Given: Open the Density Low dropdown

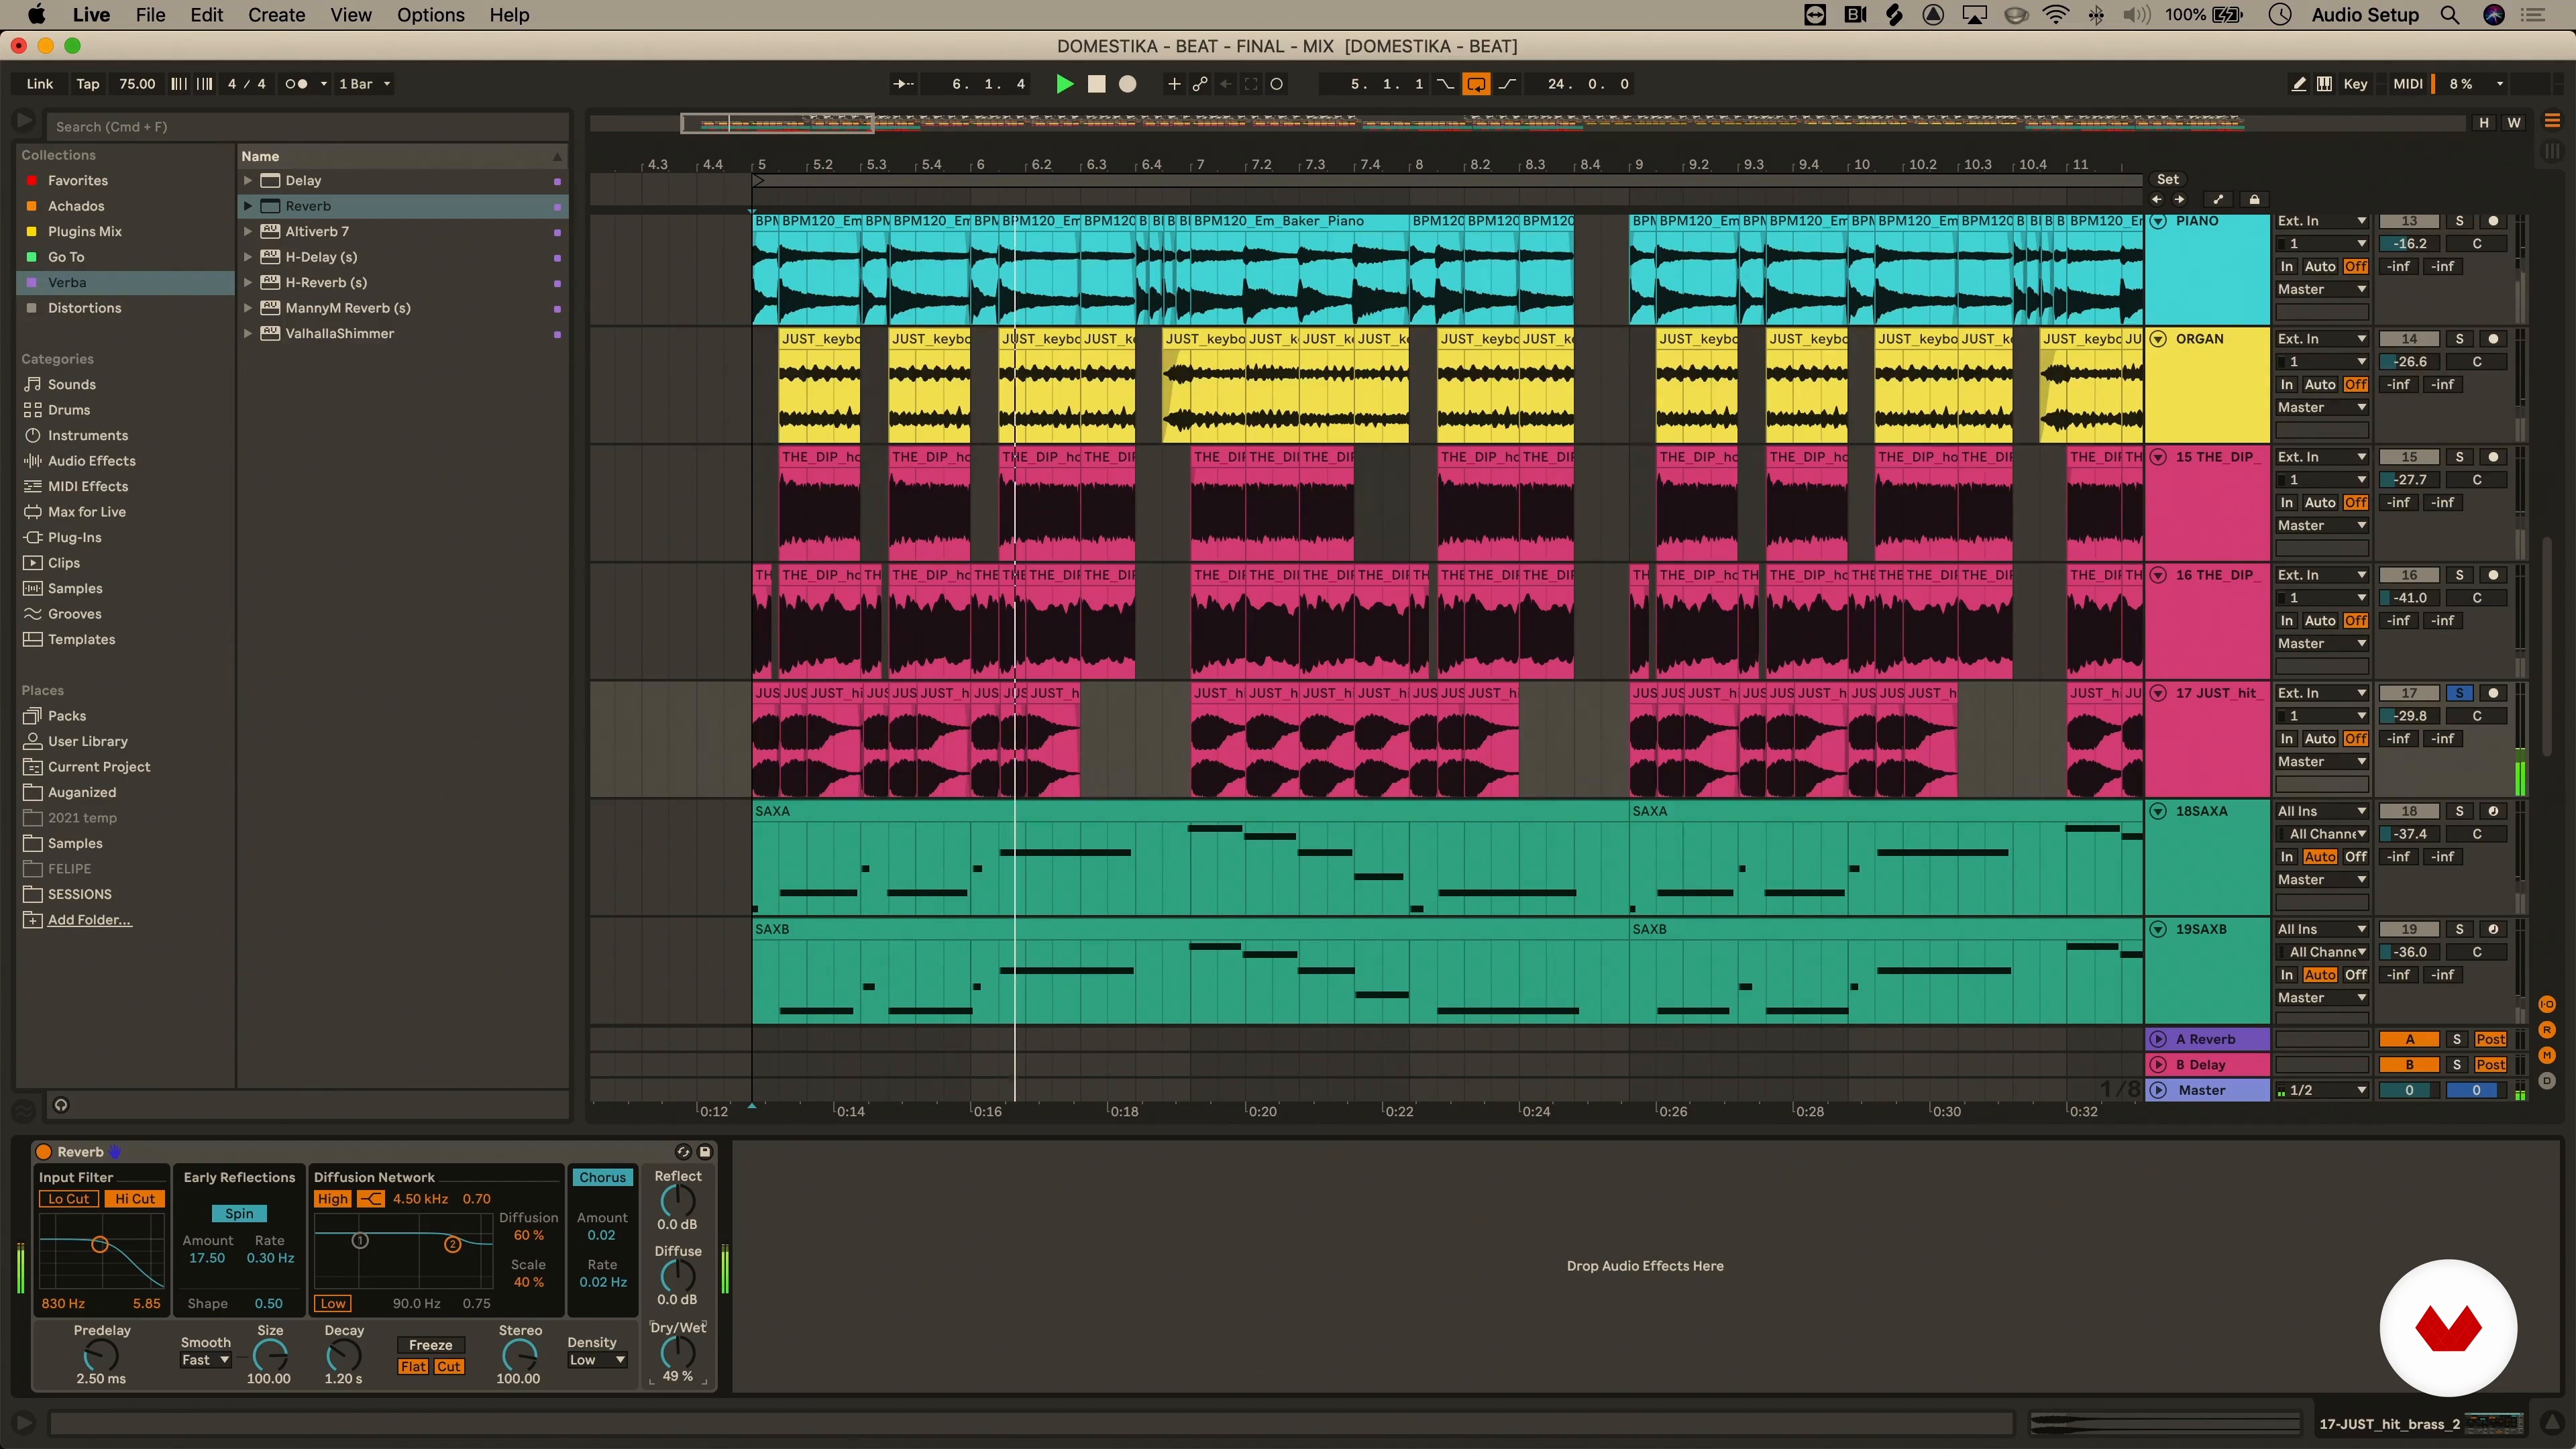Looking at the screenshot, I should click(x=597, y=1360).
